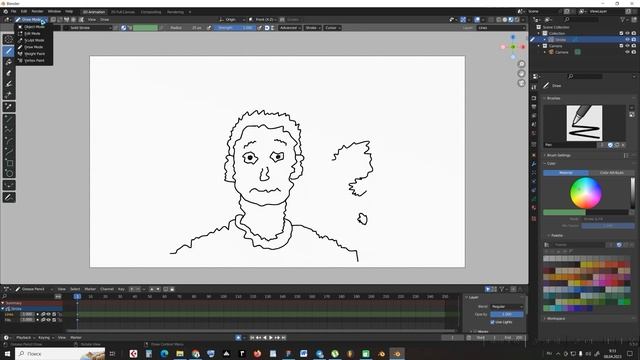Select the Eyedropper tool in the toolbar

pos(9,107)
